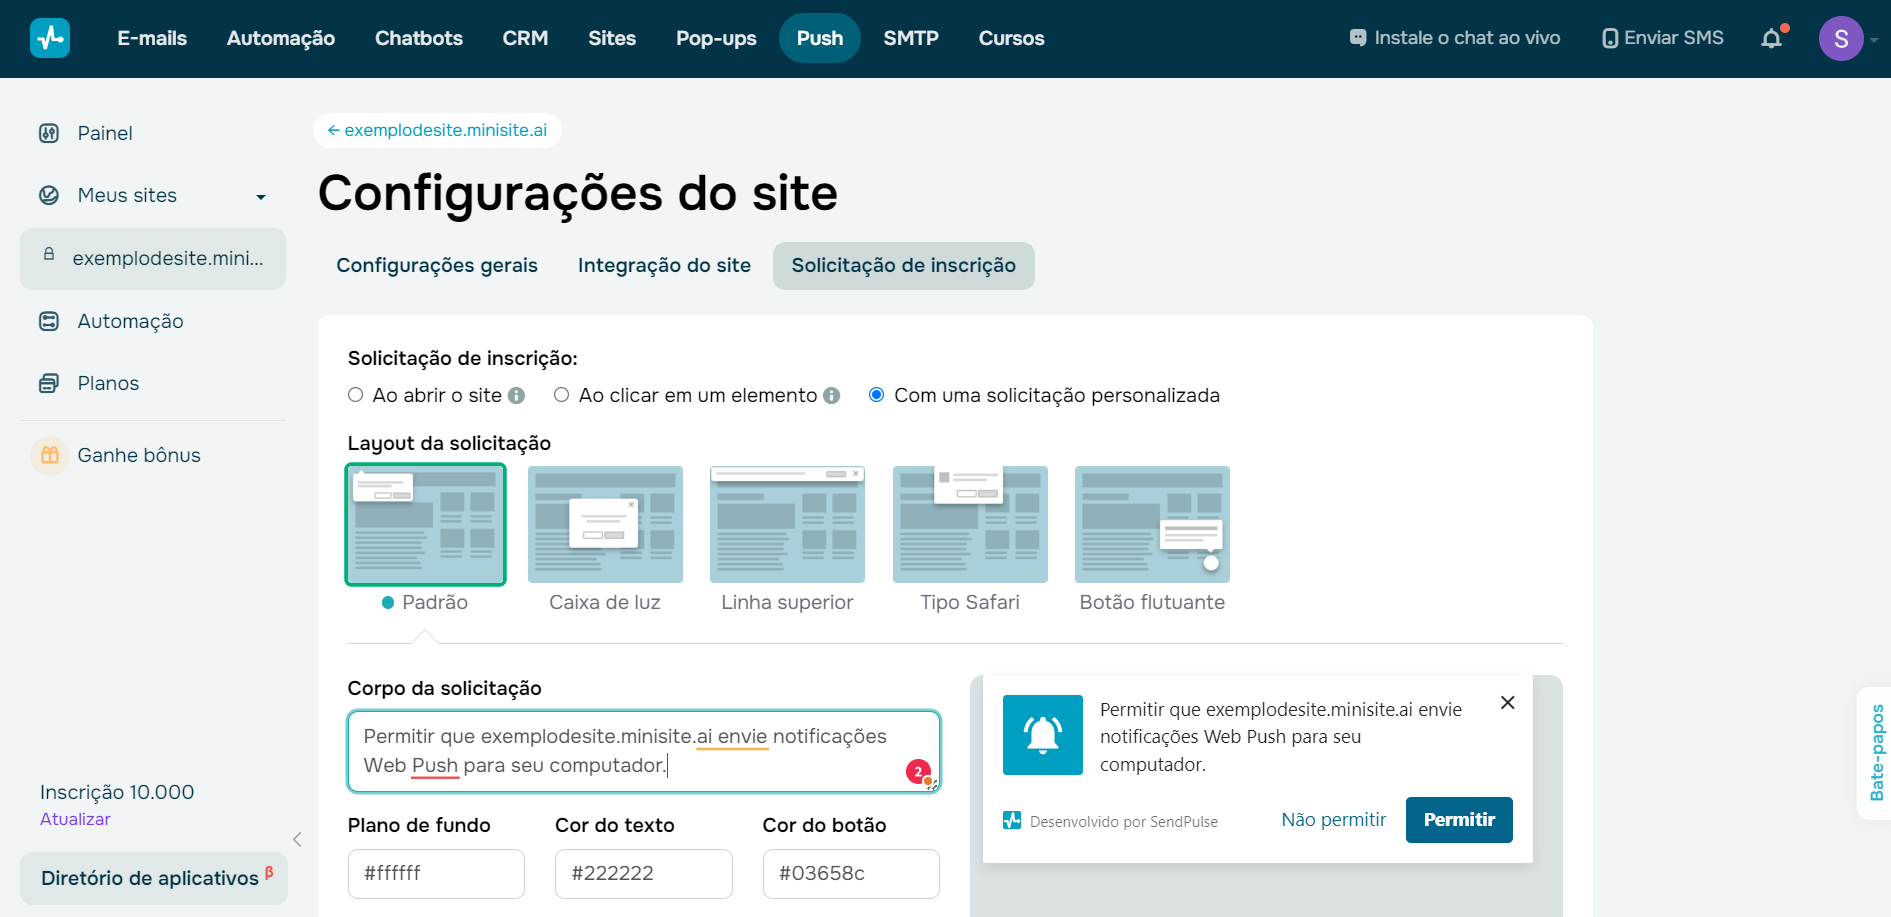Select the Ao clicar em um elemento option
1891x917 pixels.
[561, 394]
